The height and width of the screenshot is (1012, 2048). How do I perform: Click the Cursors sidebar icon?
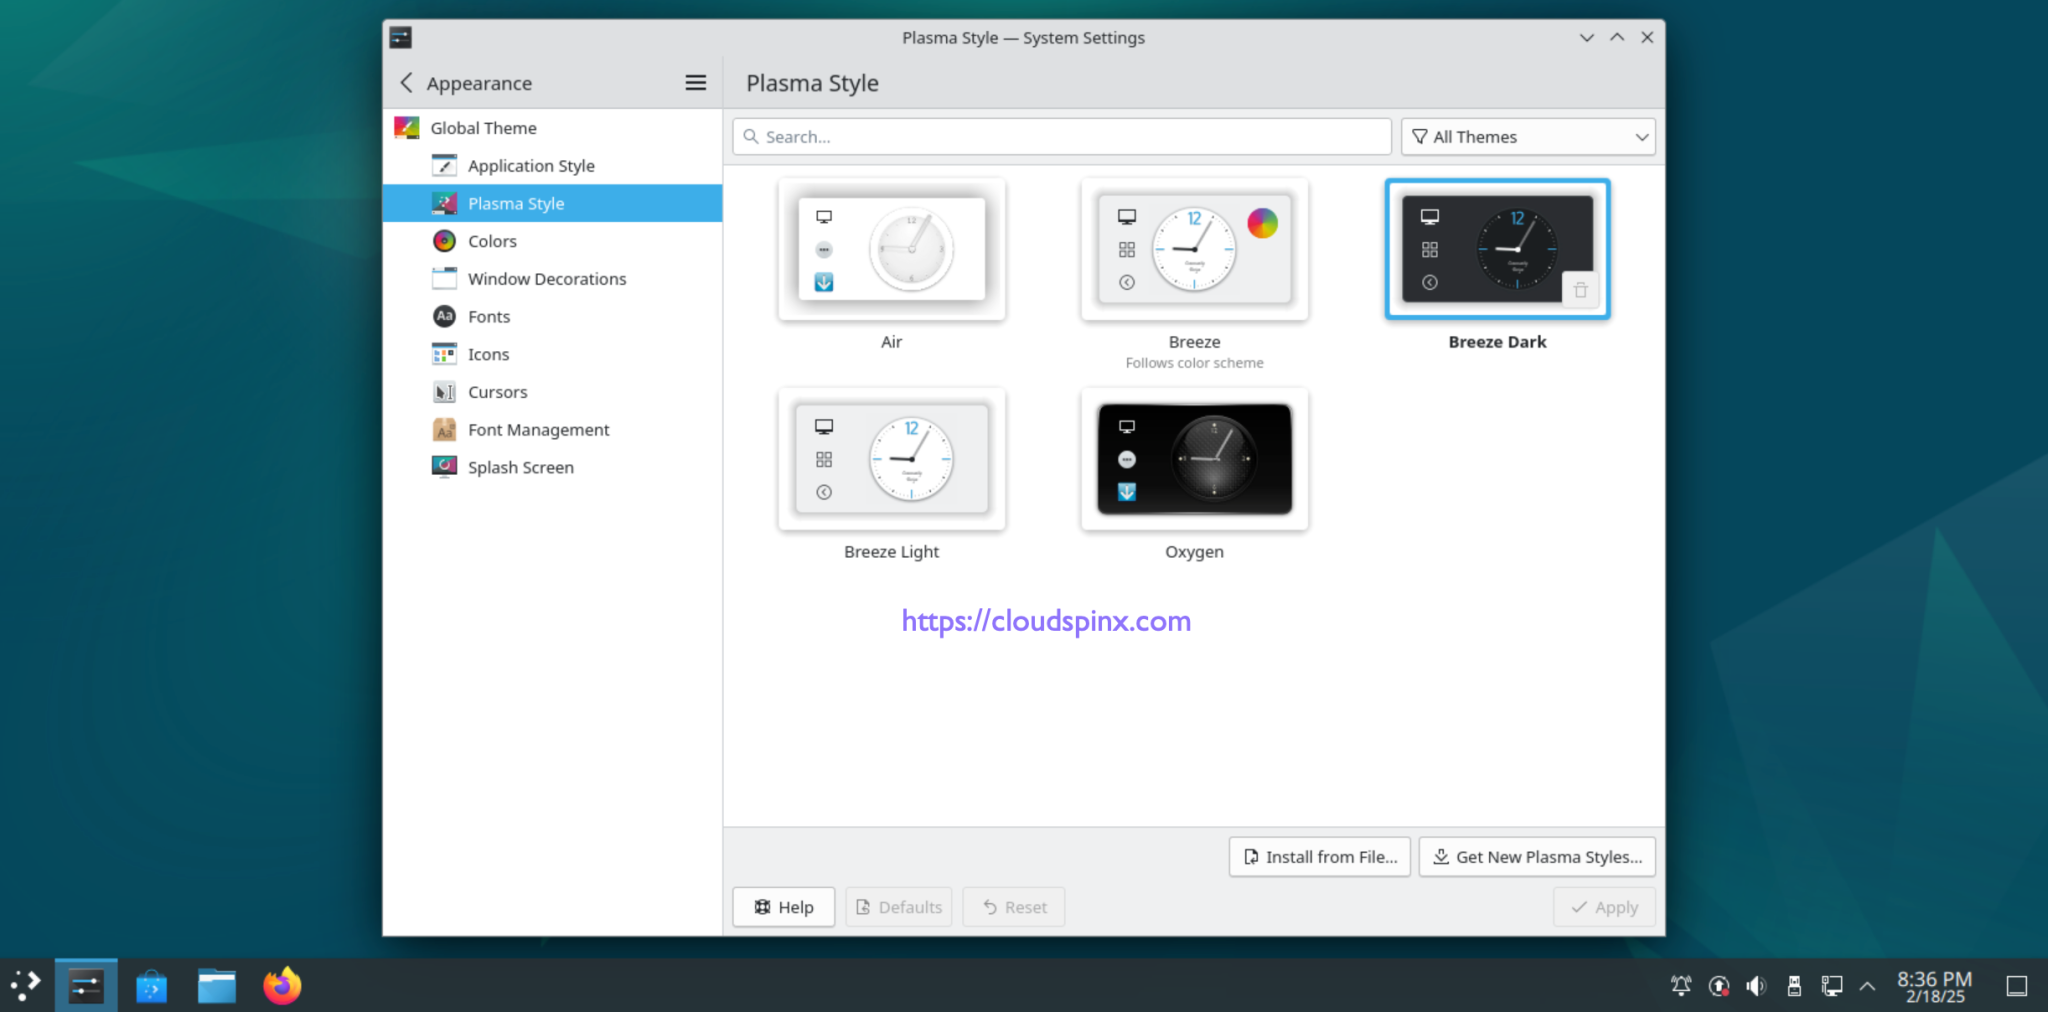click(x=444, y=391)
